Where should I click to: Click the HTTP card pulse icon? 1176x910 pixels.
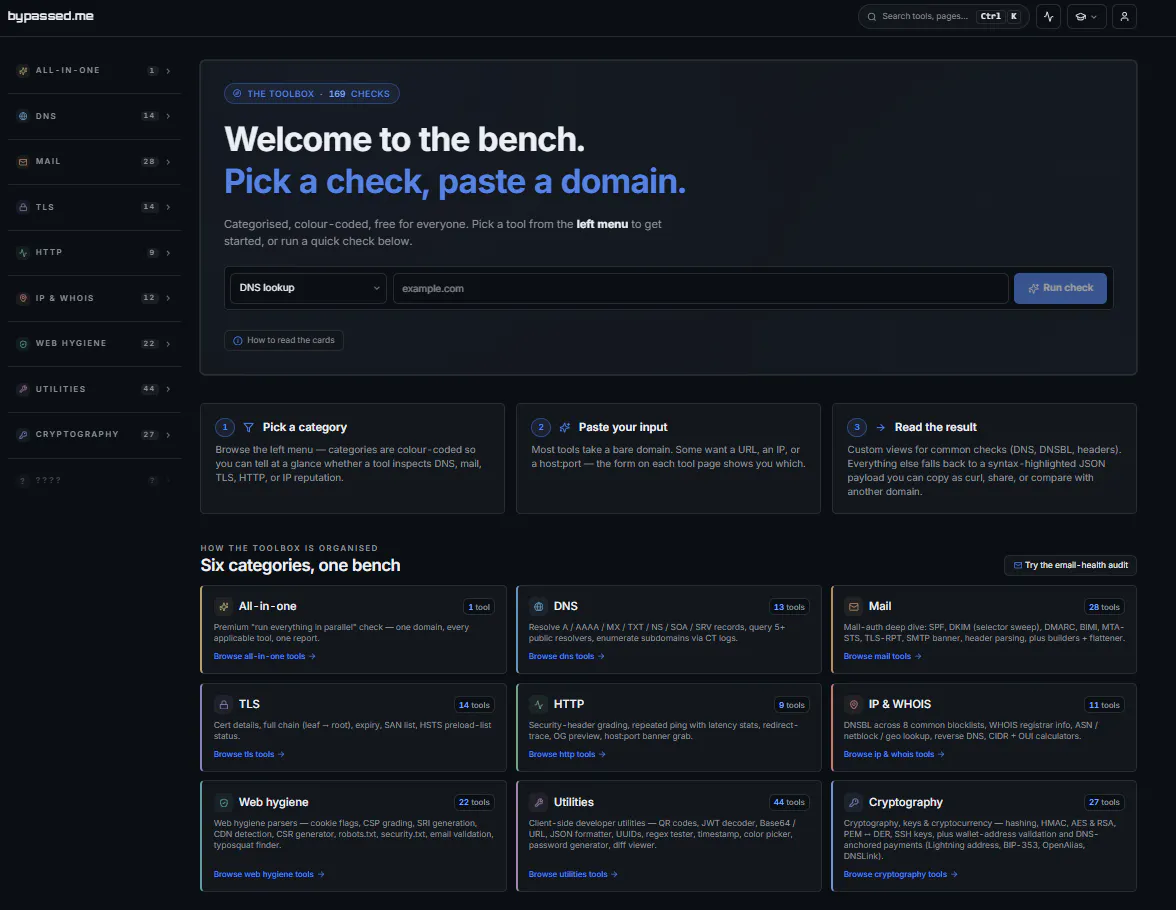[x=538, y=704]
